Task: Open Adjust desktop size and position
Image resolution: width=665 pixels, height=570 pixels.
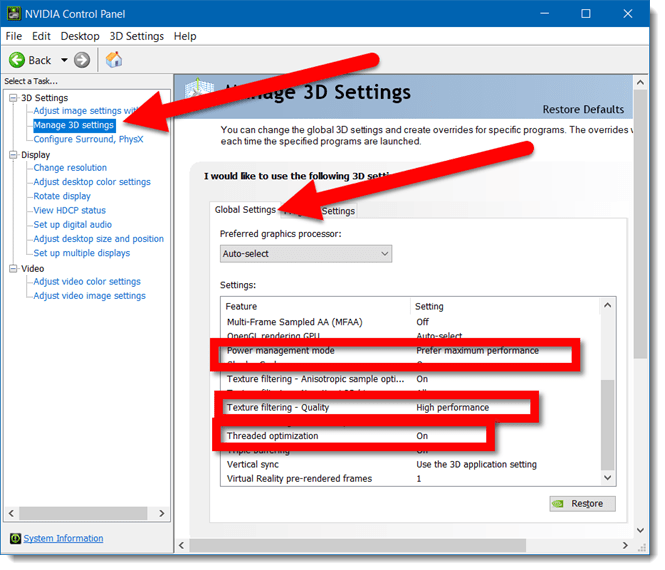Action: (98, 239)
